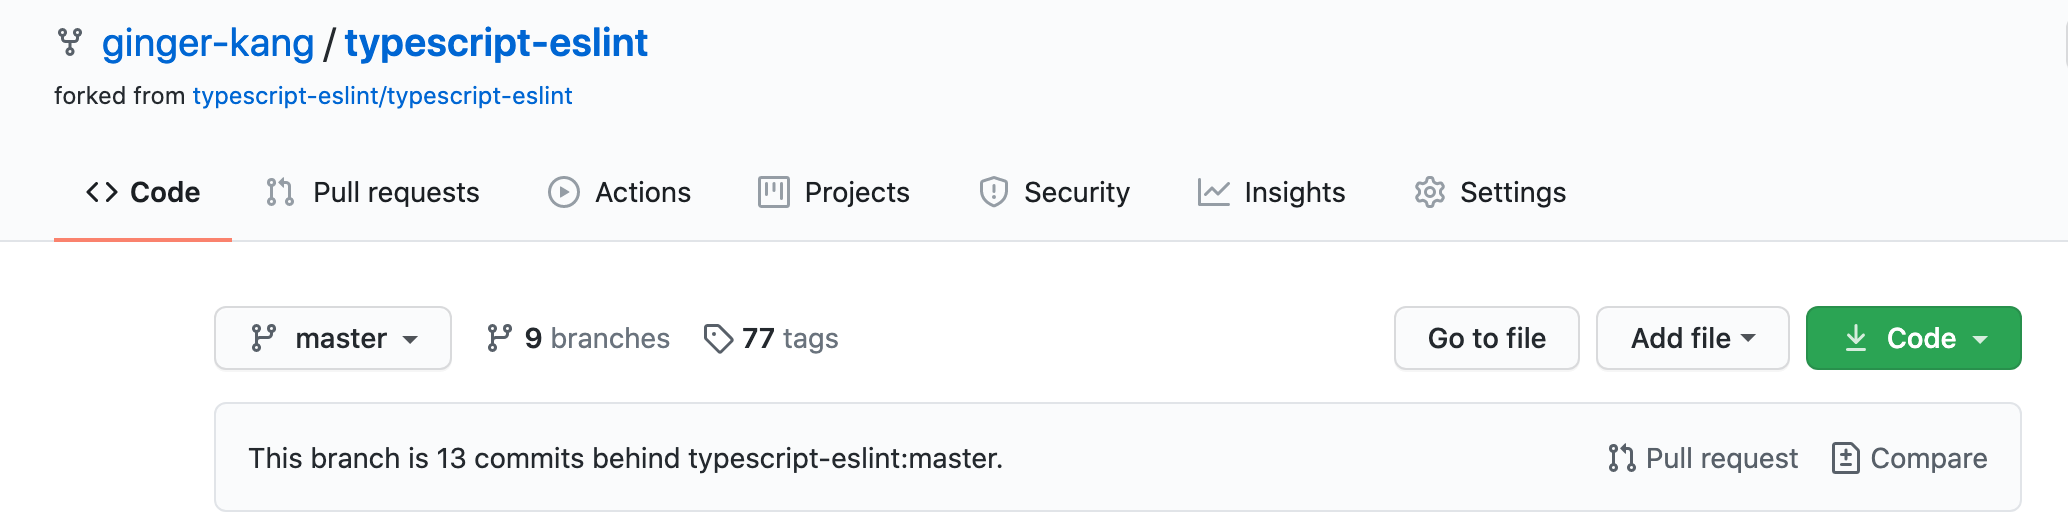2068x522 pixels.
Task: Click the Security shield icon
Action: click(x=993, y=192)
